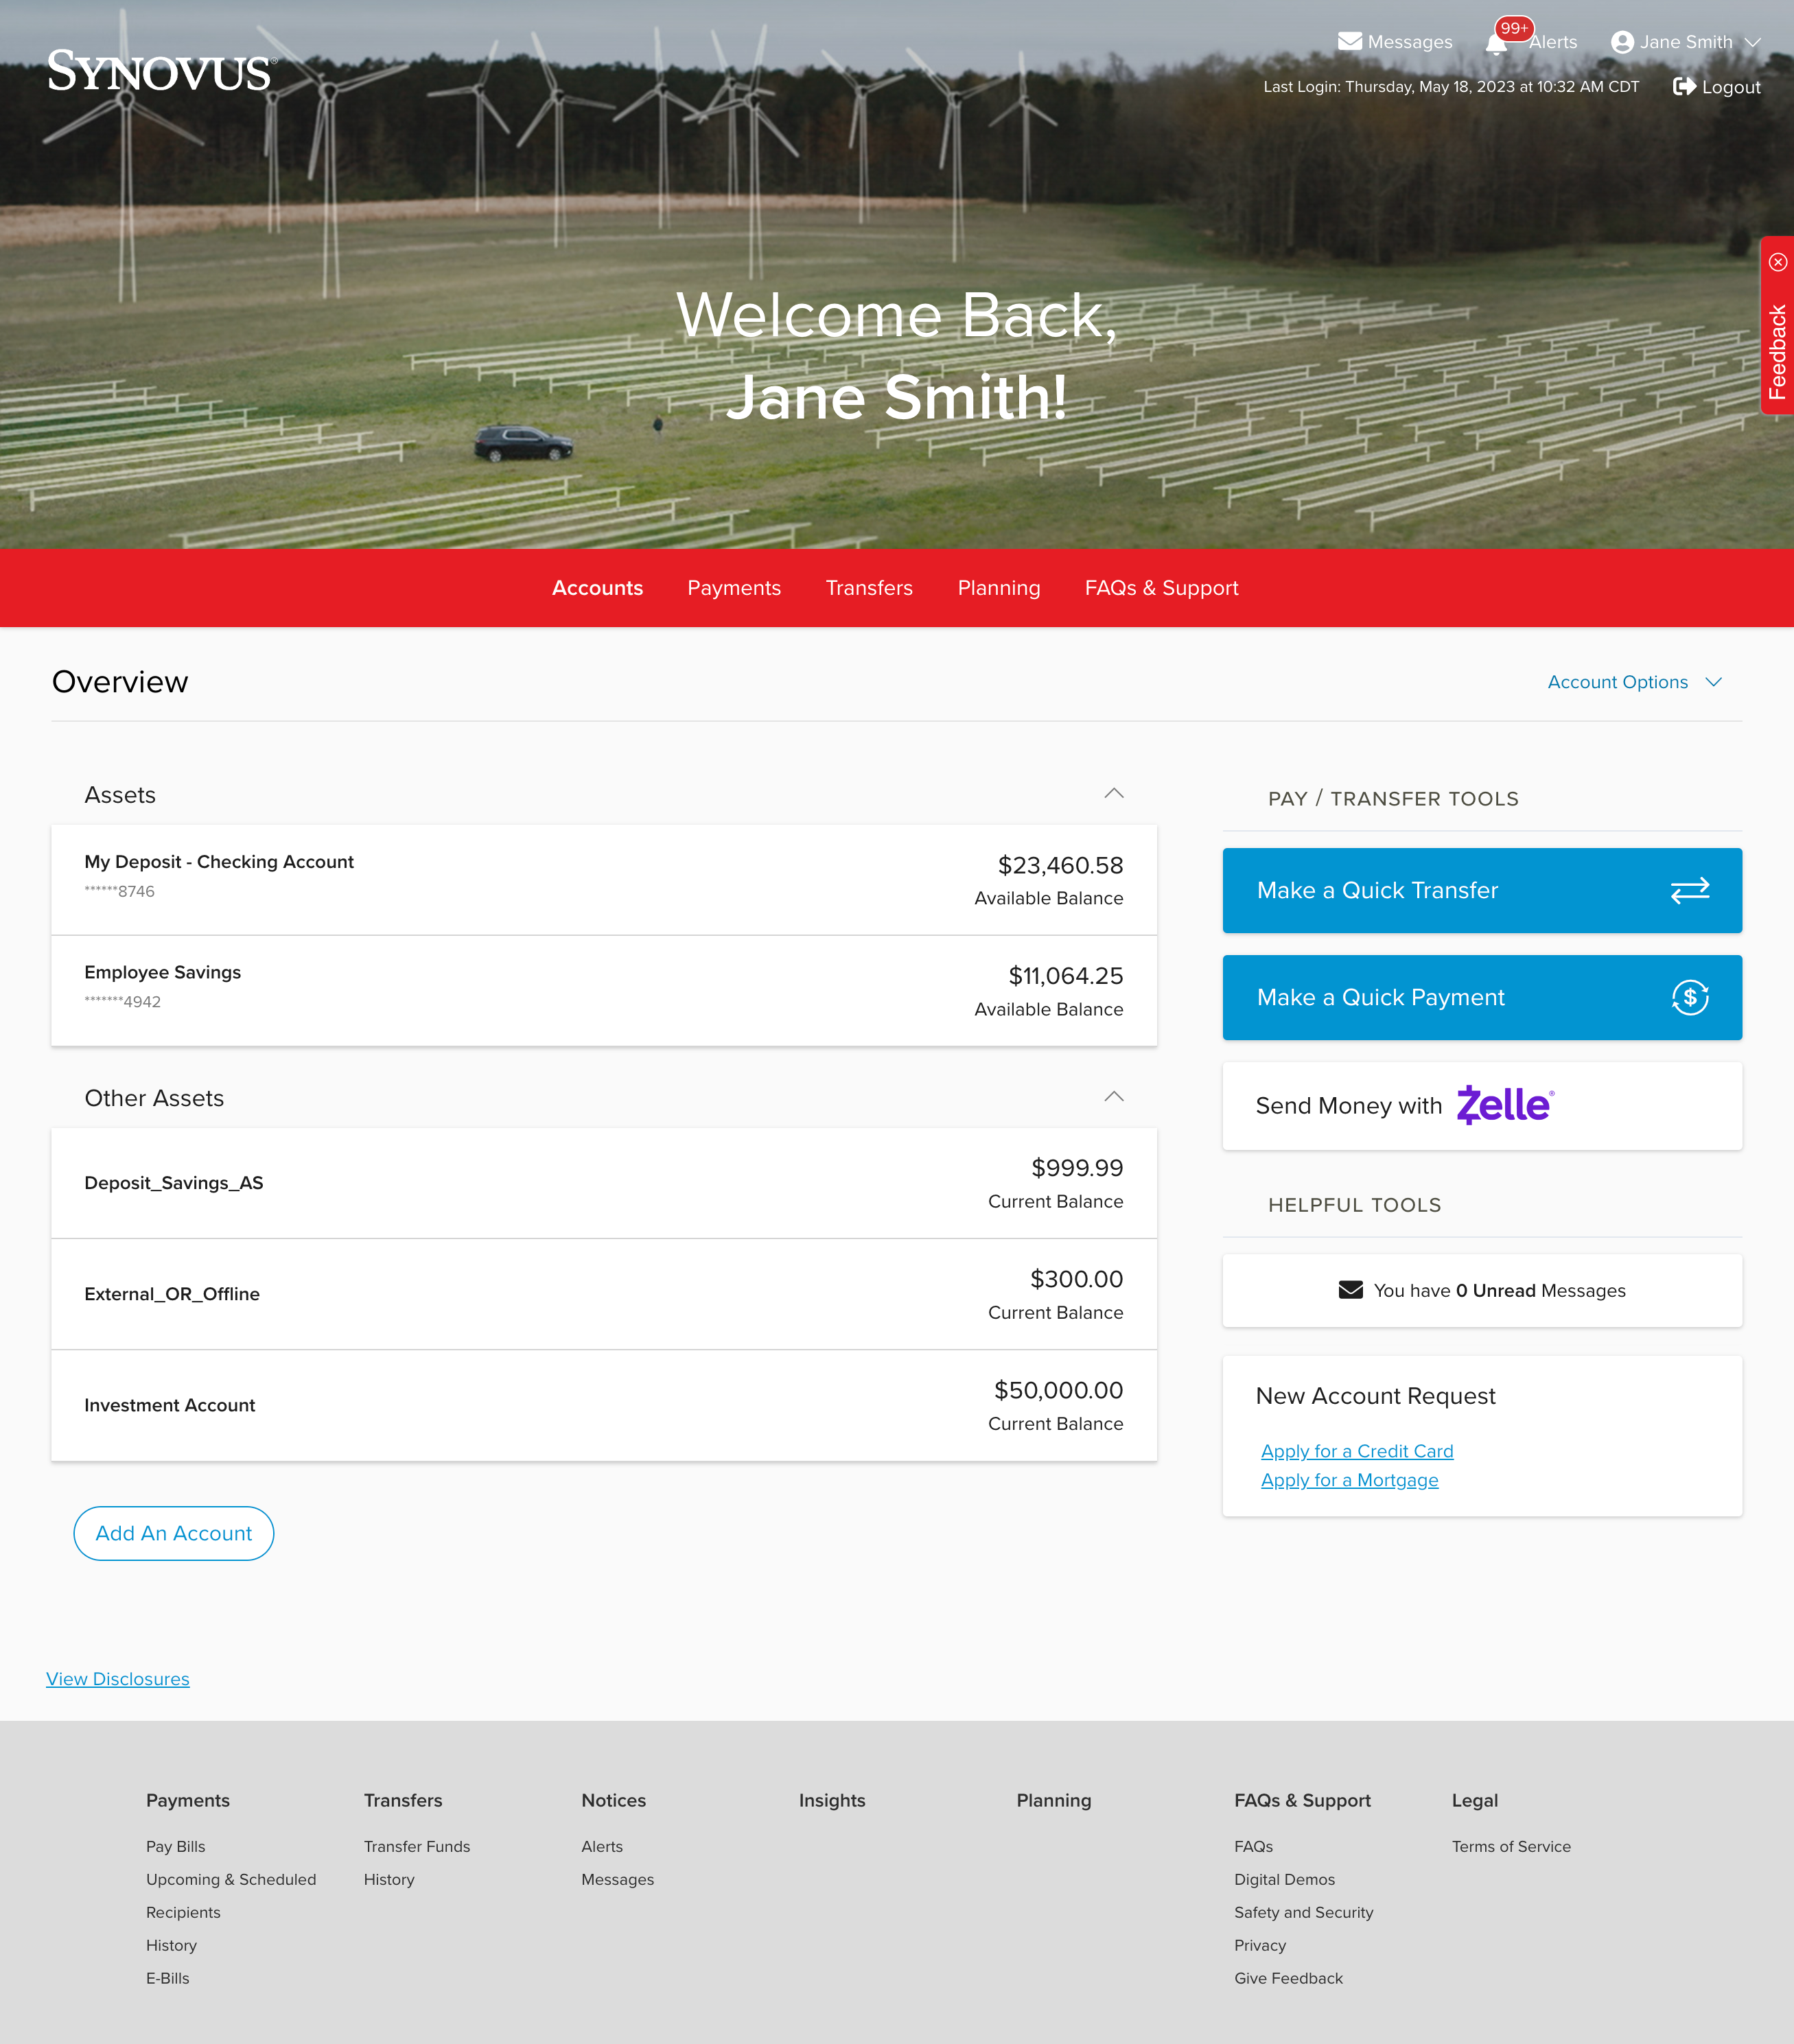The height and width of the screenshot is (2044, 1794).
Task: Expand the Jane Smith user menu arrow
Action: 1752,42
